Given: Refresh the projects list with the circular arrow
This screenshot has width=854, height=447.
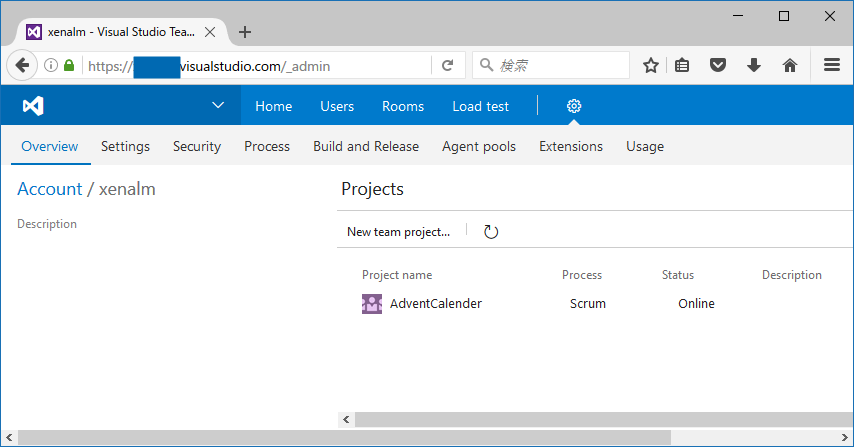Looking at the screenshot, I should click(491, 232).
